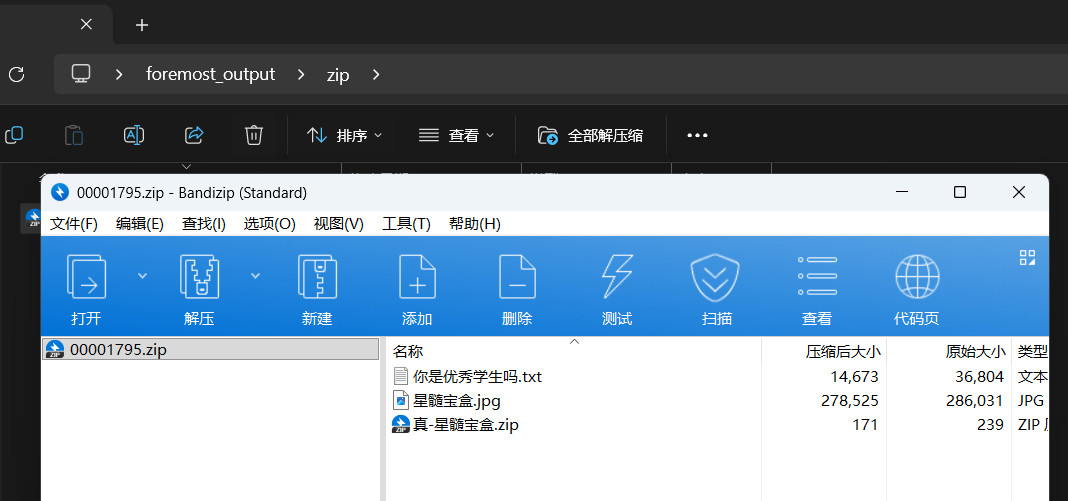Open the 排序 (Sort) dropdown in Explorer
The width and height of the screenshot is (1068, 501).
click(344, 135)
